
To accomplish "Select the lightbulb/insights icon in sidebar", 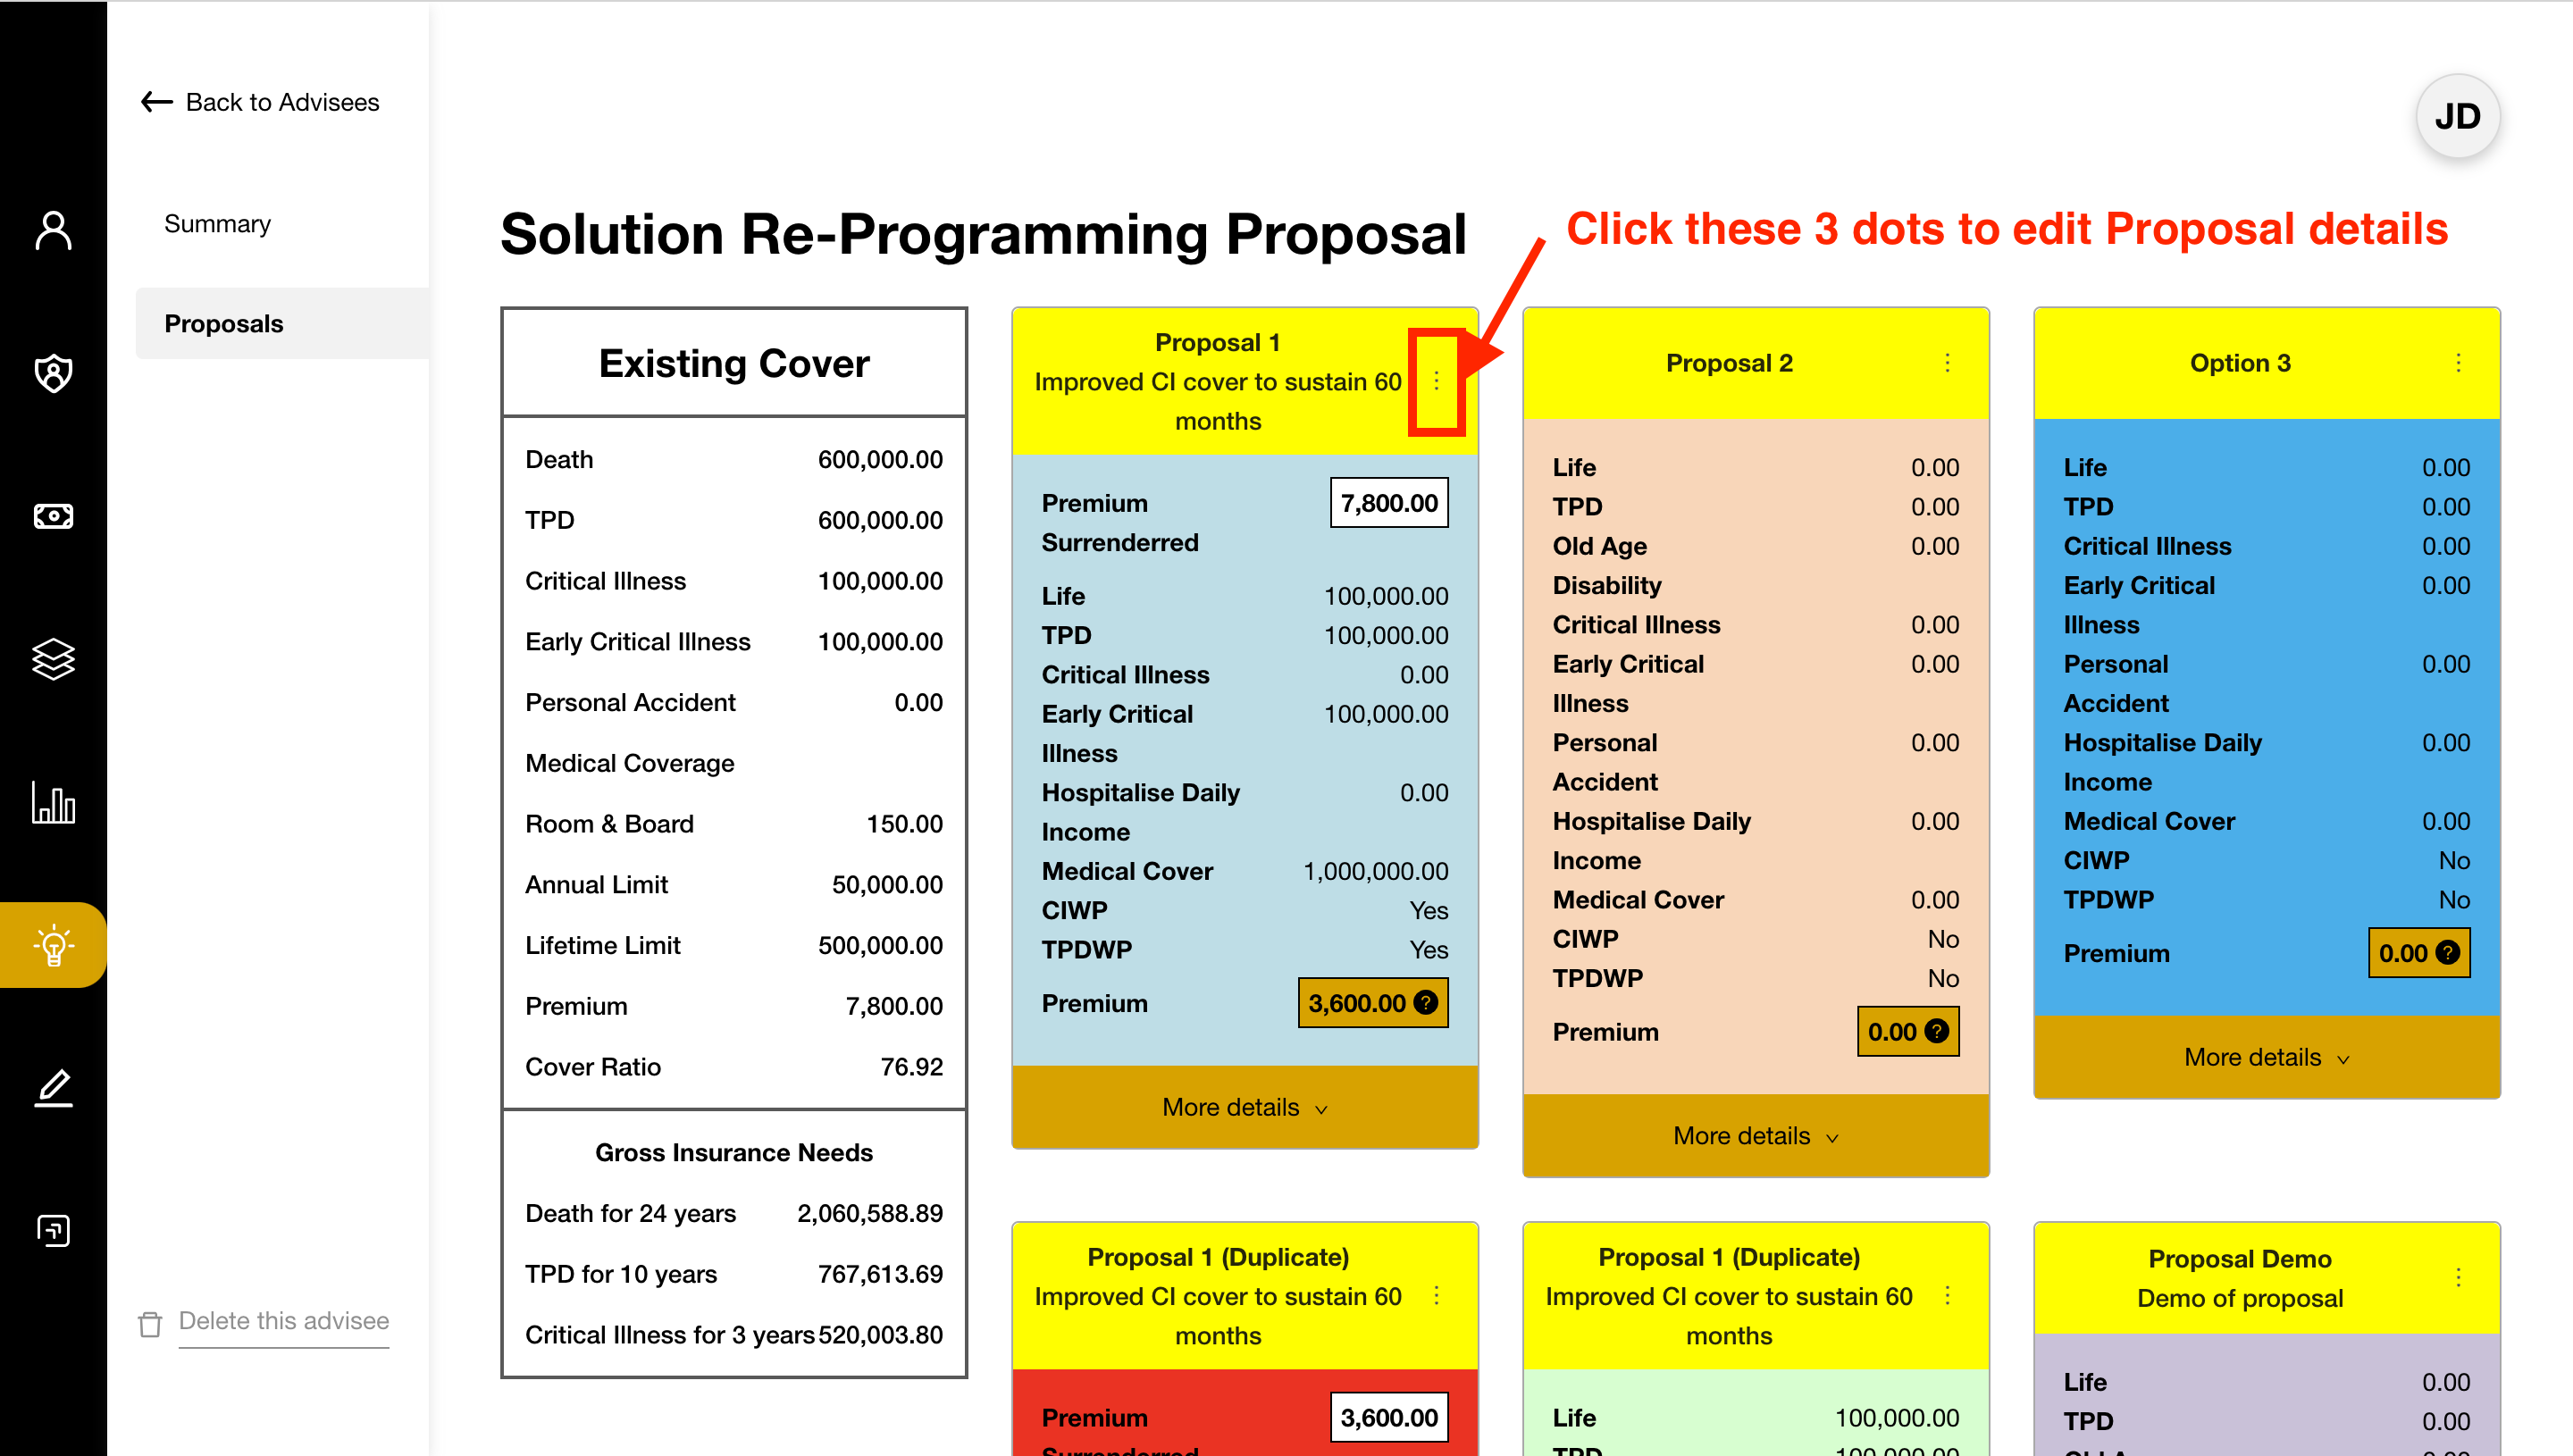I will pyautogui.click(x=47, y=943).
